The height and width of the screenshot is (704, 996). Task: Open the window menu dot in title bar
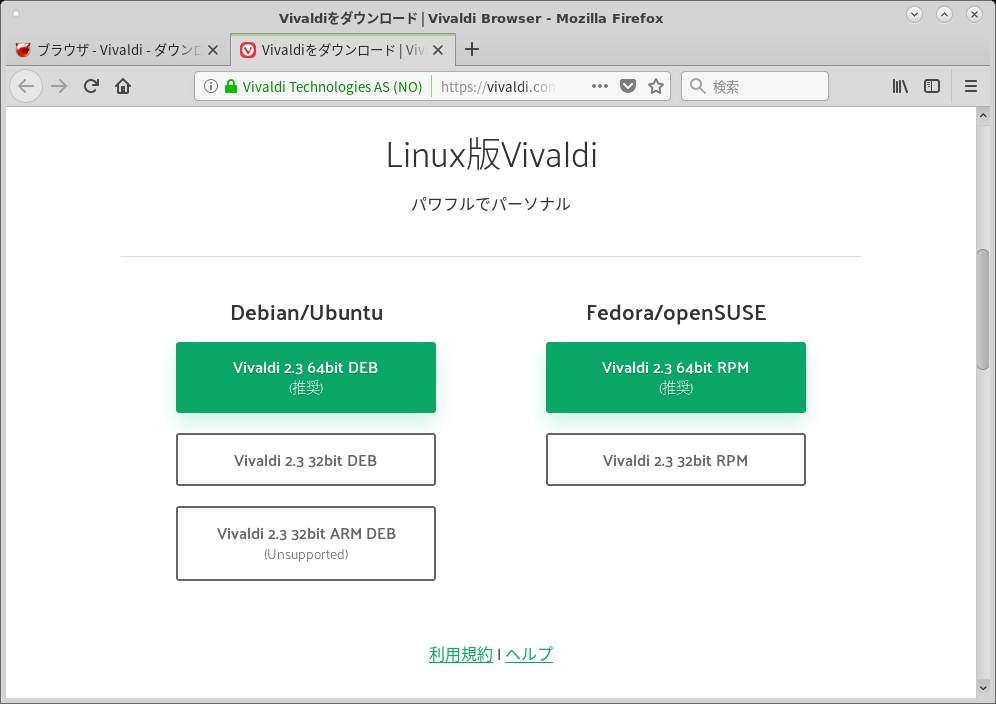pos(16,14)
